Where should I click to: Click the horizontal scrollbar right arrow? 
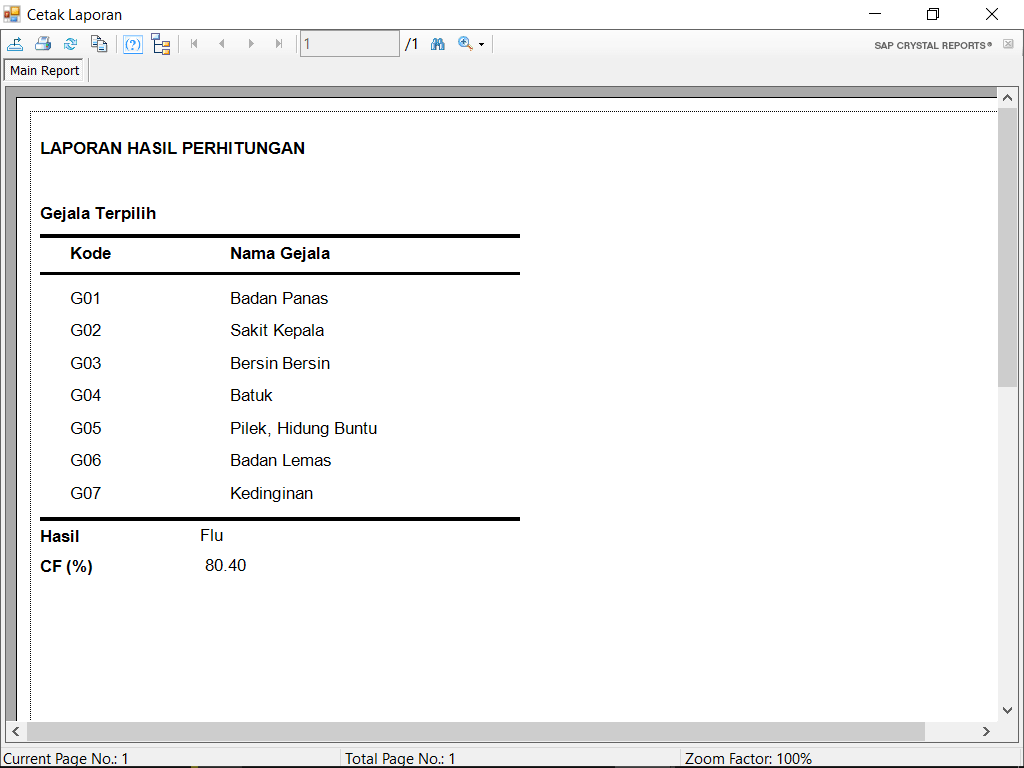[986, 732]
